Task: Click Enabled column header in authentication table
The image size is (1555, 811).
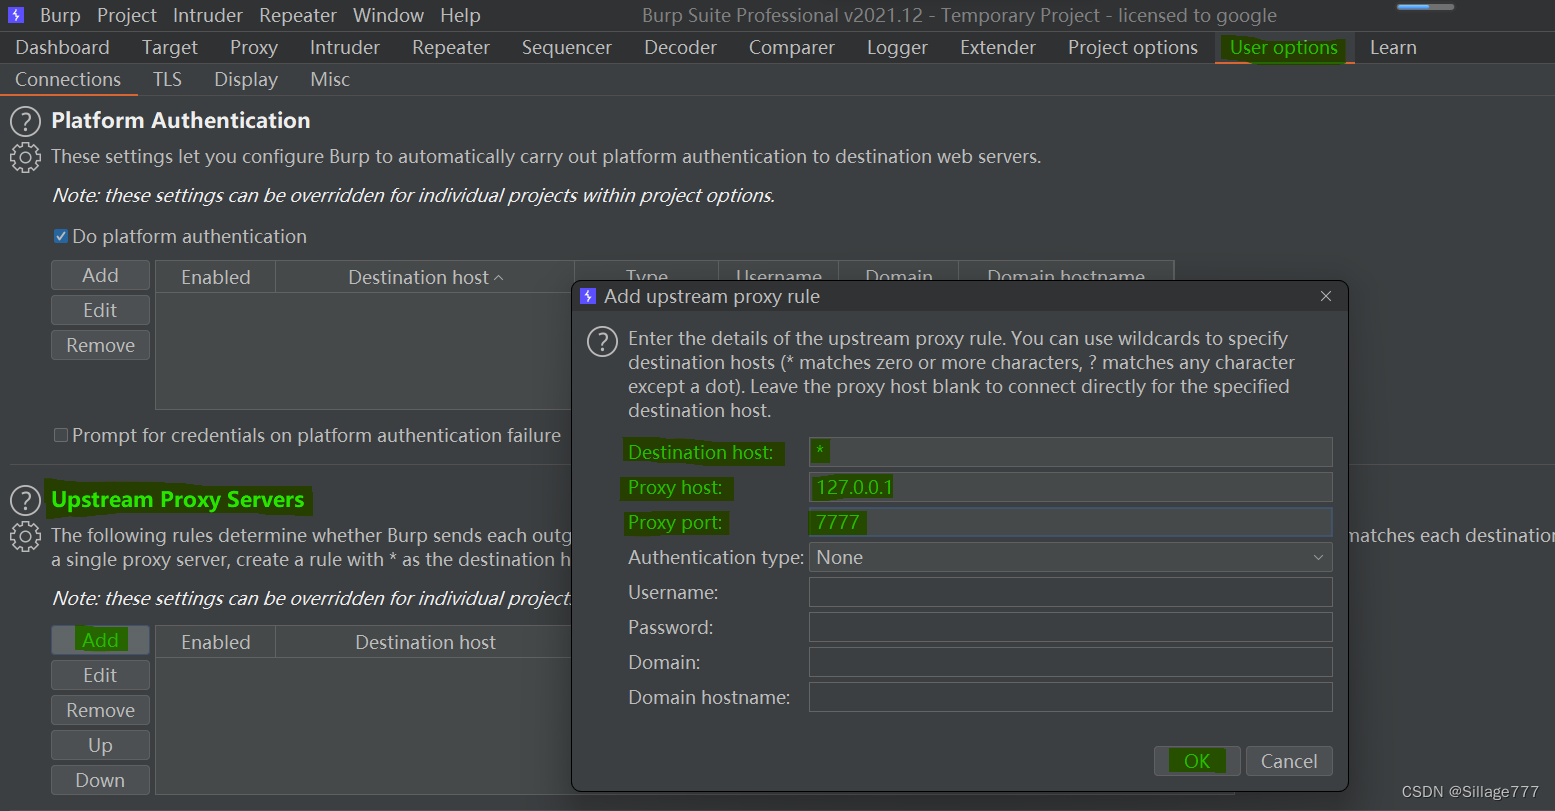Action: click(x=215, y=277)
